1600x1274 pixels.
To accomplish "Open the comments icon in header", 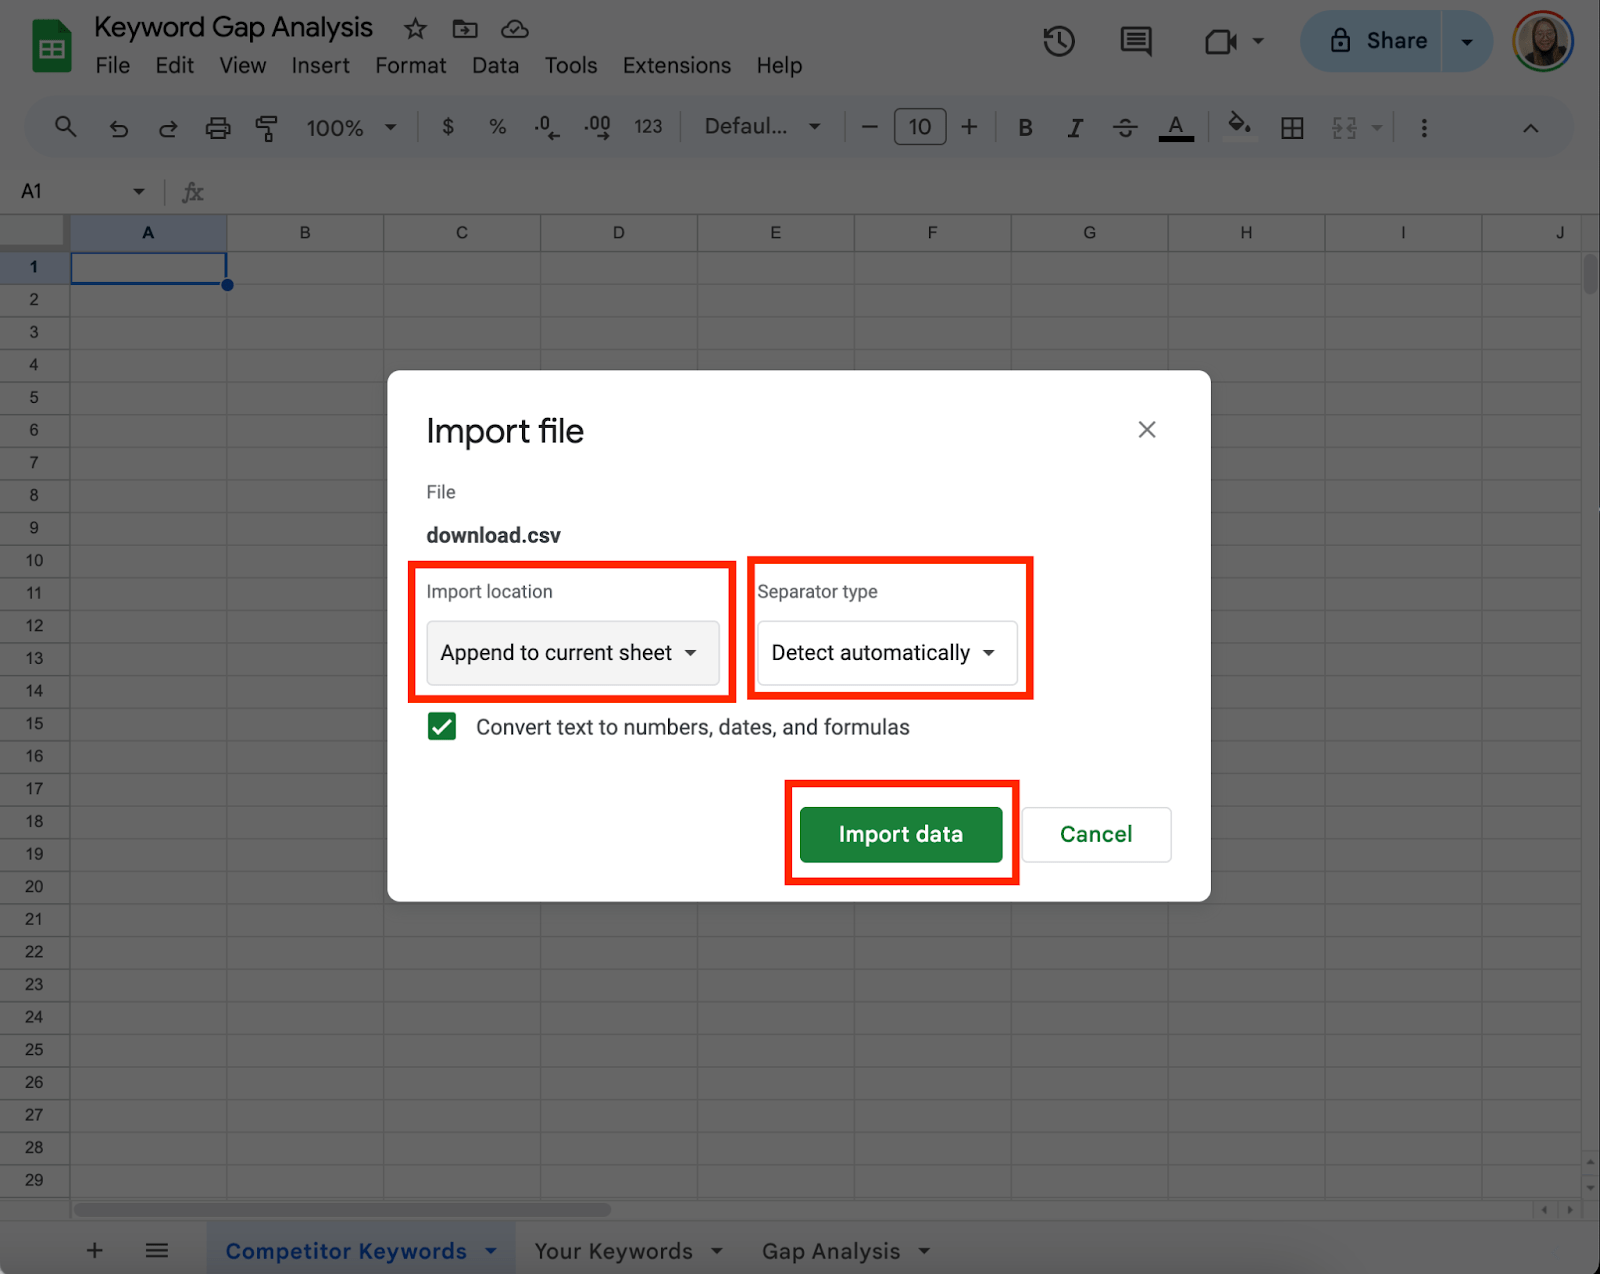I will point(1135,41).
